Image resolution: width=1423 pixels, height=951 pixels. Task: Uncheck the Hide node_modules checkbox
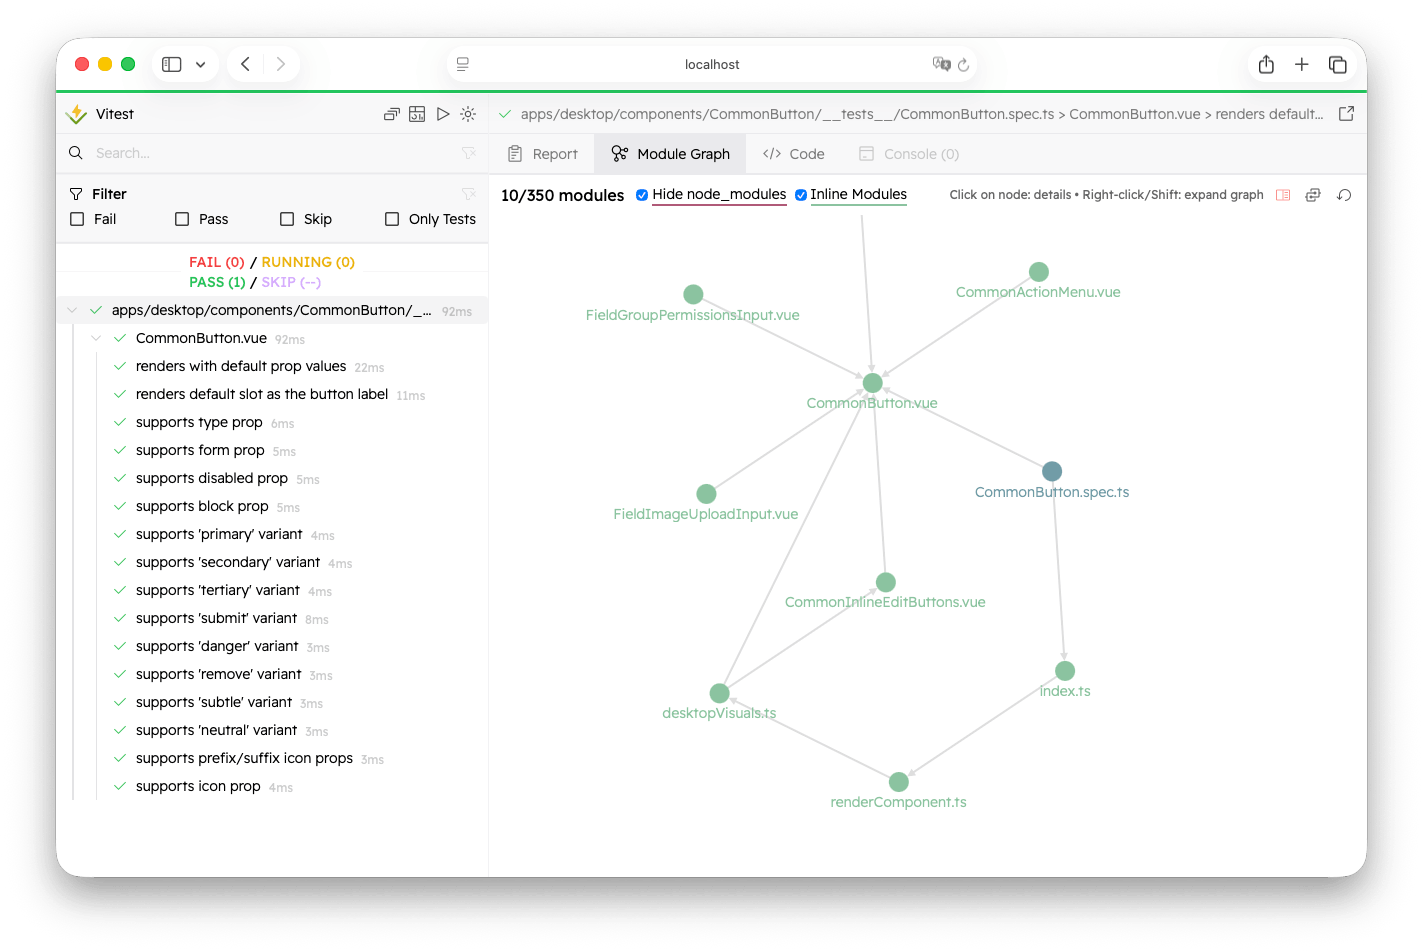click(642, 195)
